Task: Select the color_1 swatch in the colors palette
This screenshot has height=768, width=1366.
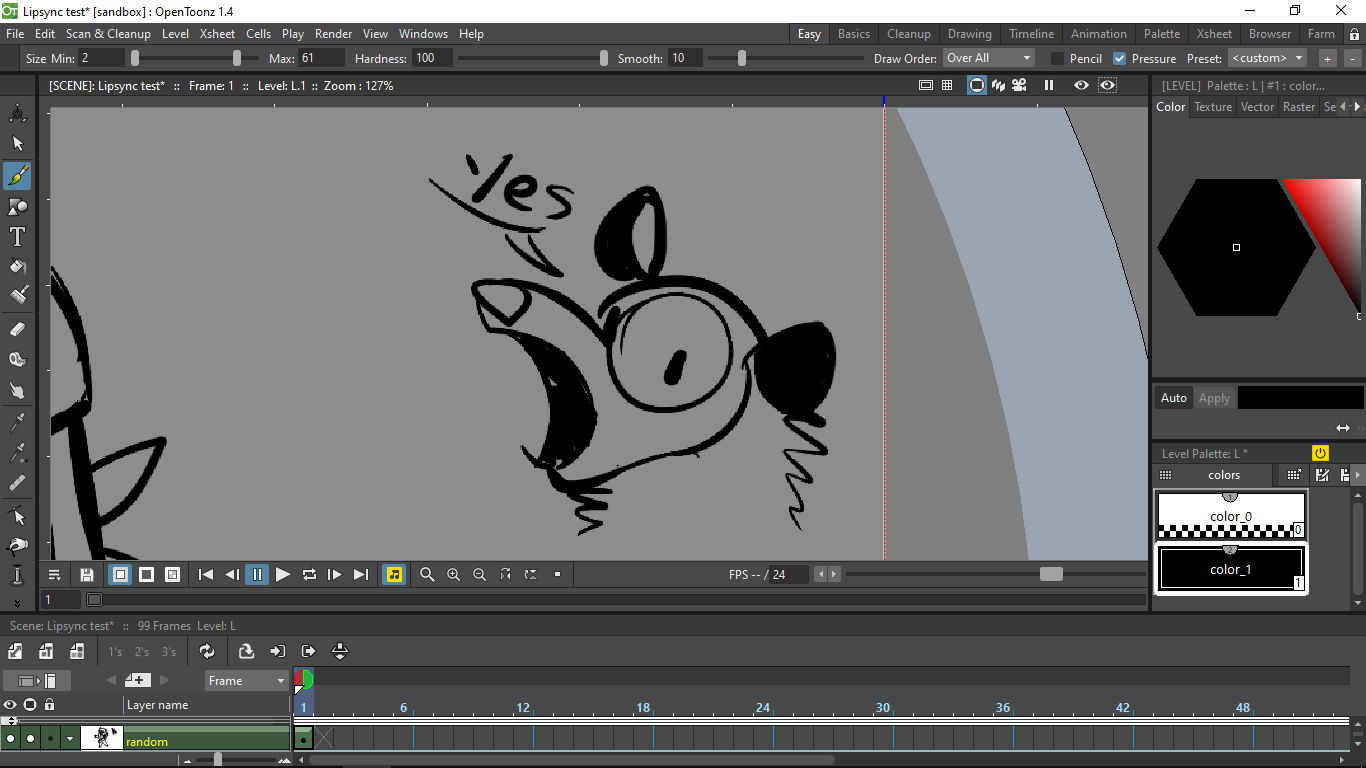Action: [x=1231, y=568]
